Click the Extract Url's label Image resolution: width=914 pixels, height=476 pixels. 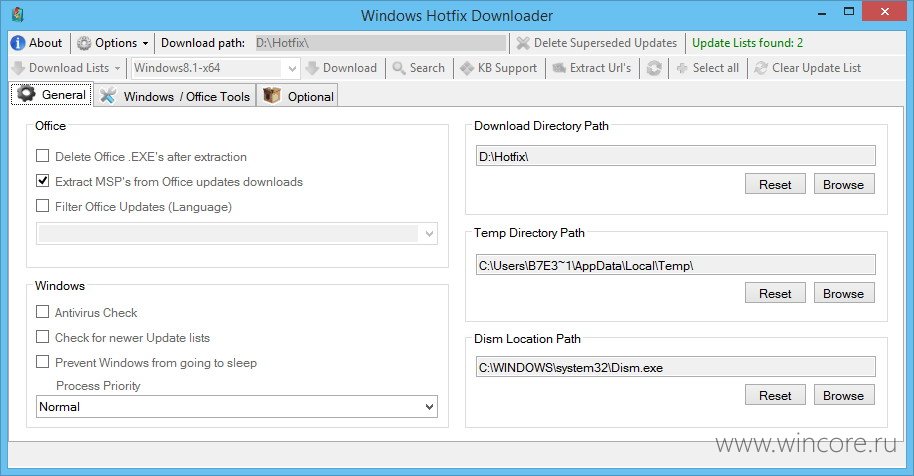[600, 68]
